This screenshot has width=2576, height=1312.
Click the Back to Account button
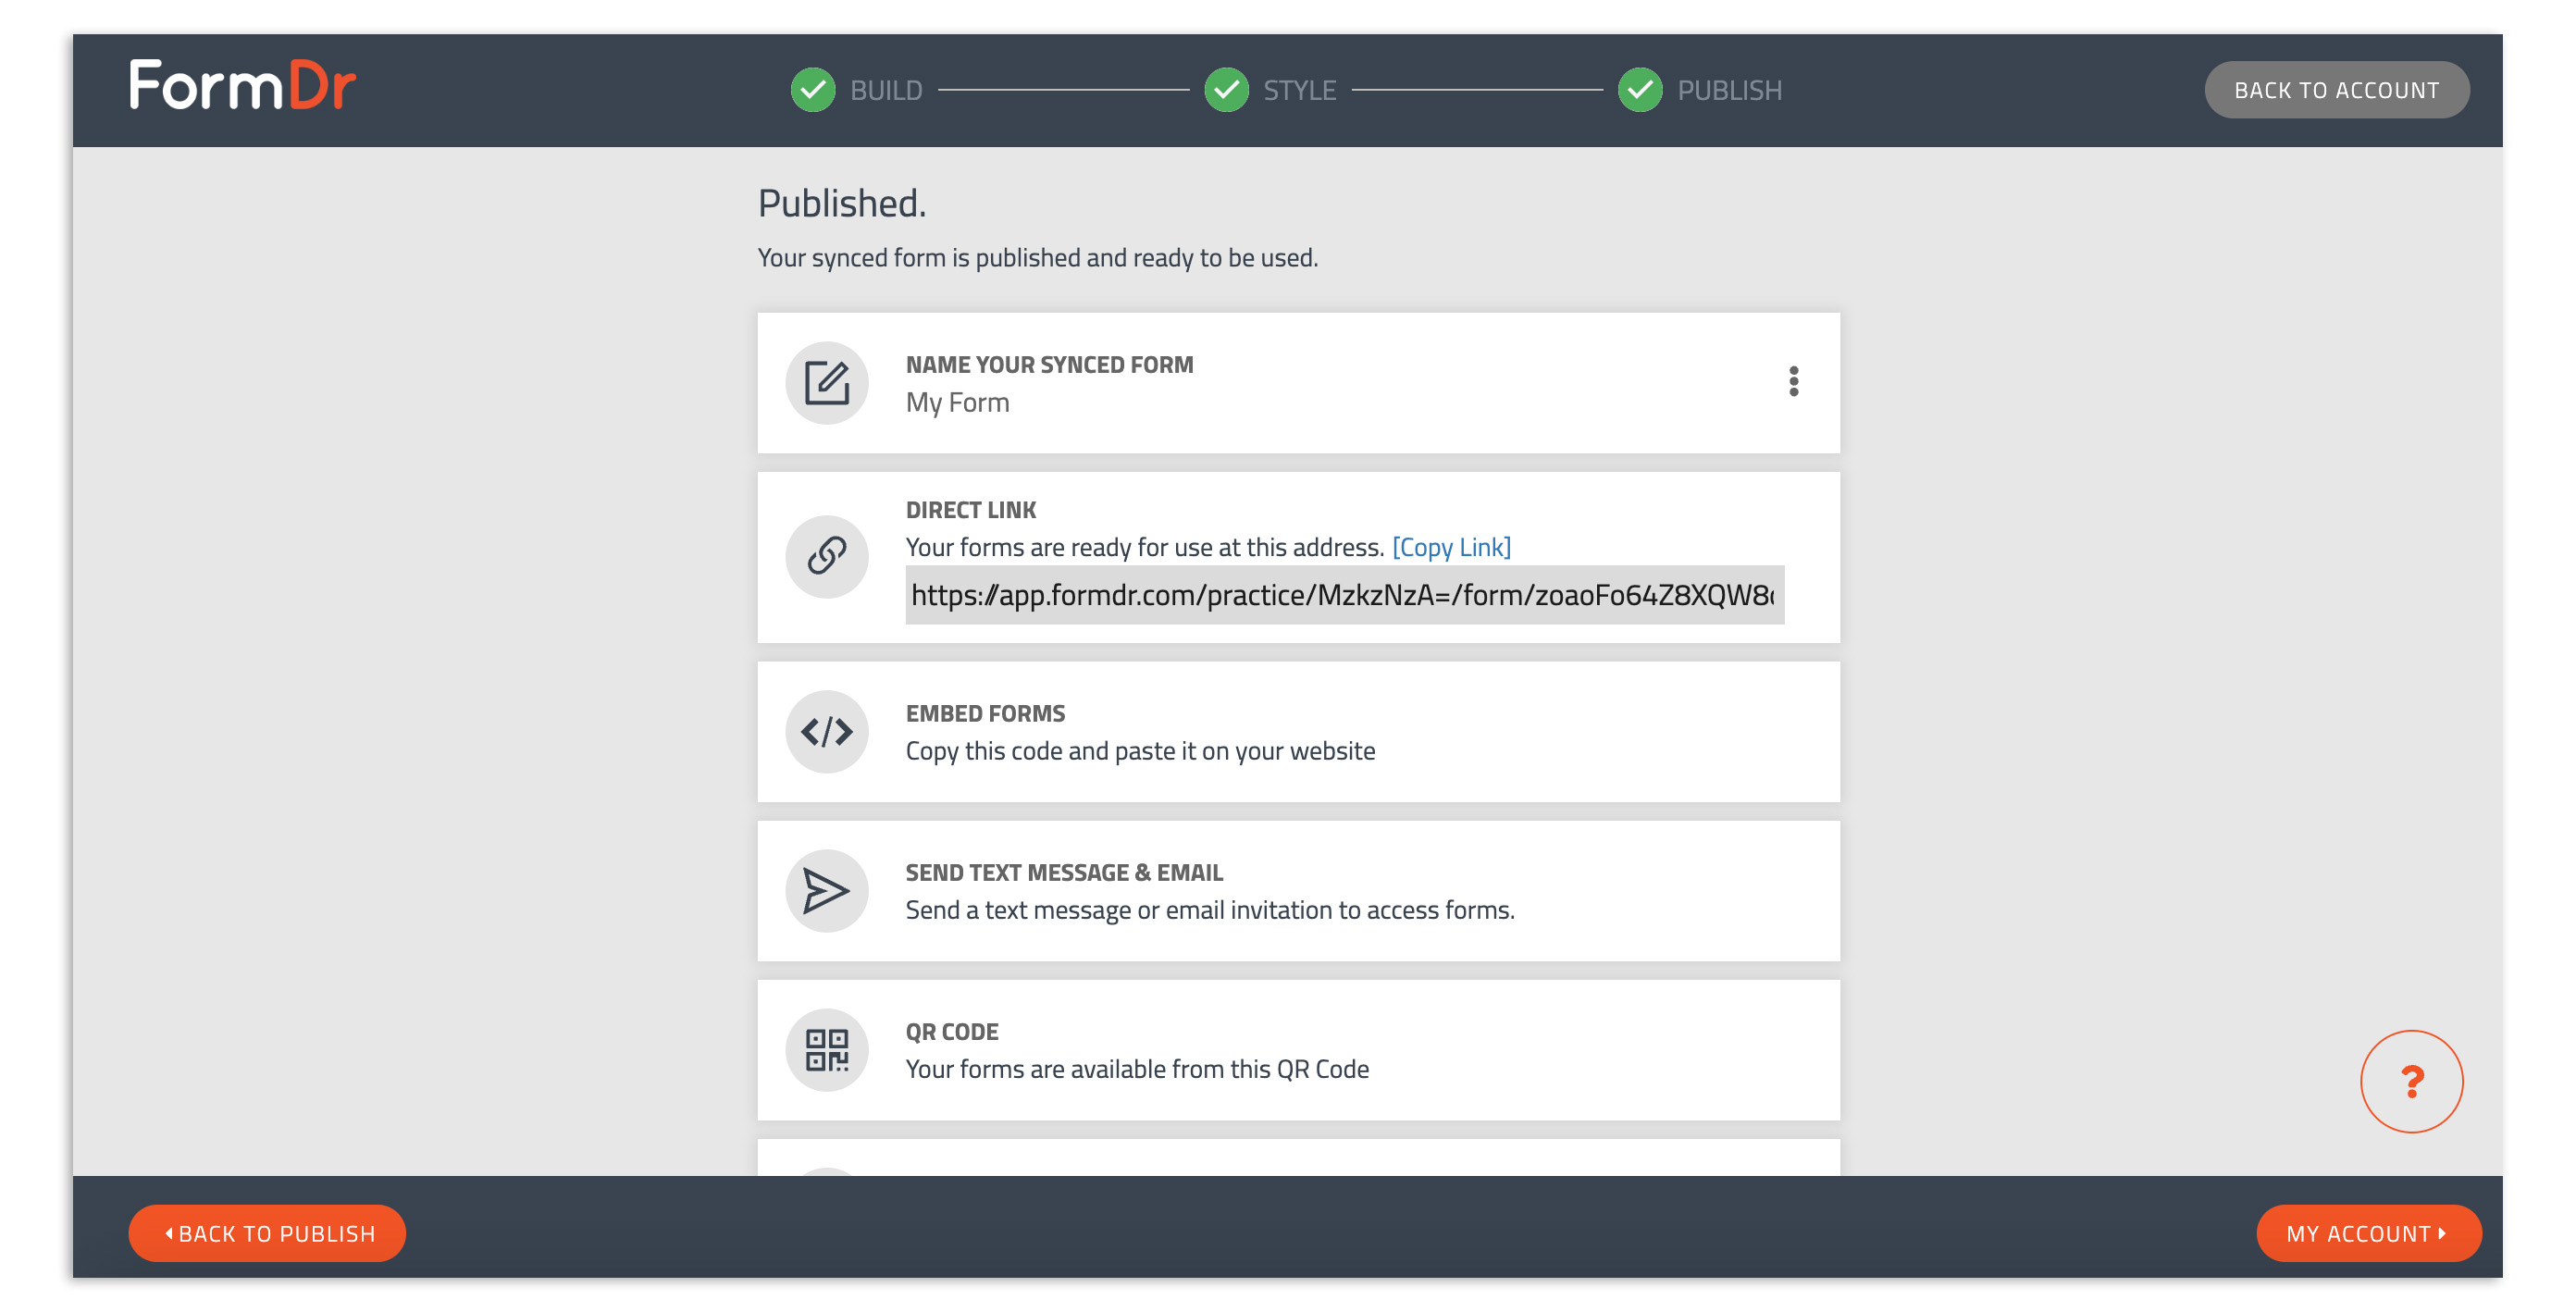[x=2337, y=89]
